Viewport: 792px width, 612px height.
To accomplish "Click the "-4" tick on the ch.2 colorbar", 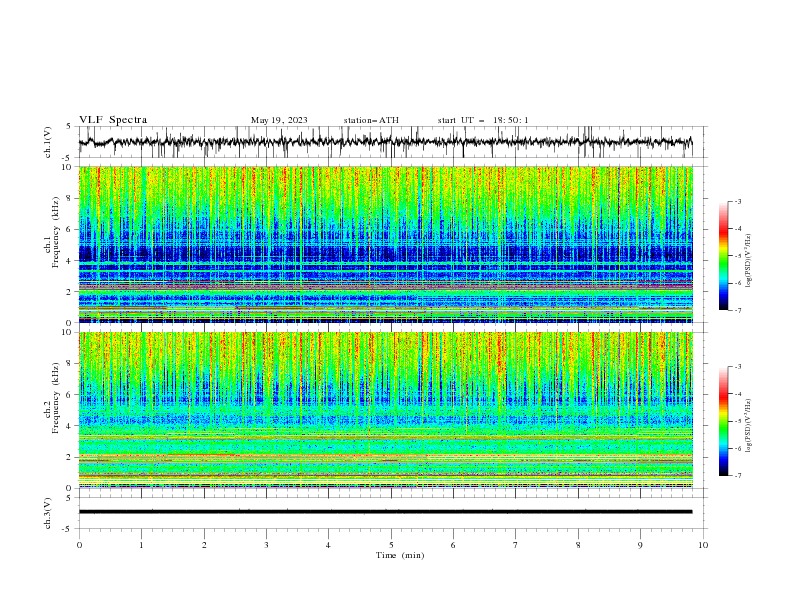I will [737, 394].
